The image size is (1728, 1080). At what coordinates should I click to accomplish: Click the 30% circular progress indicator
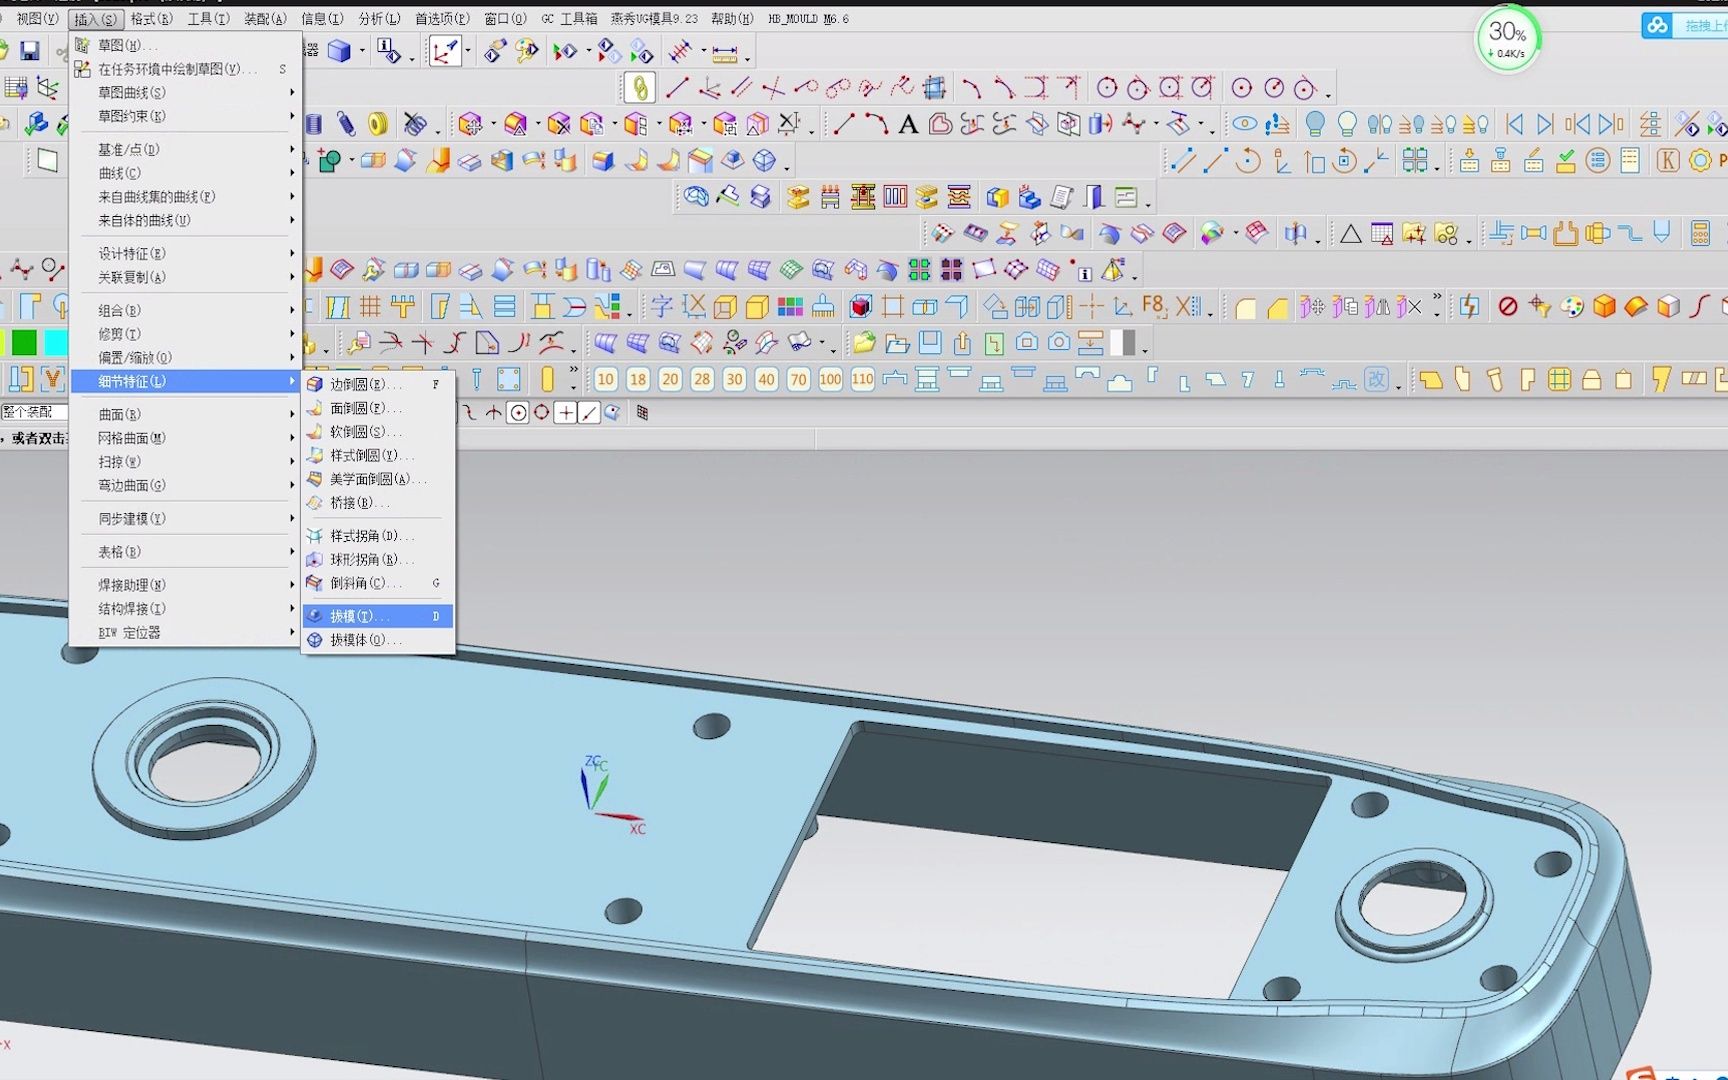point(1507,36)
